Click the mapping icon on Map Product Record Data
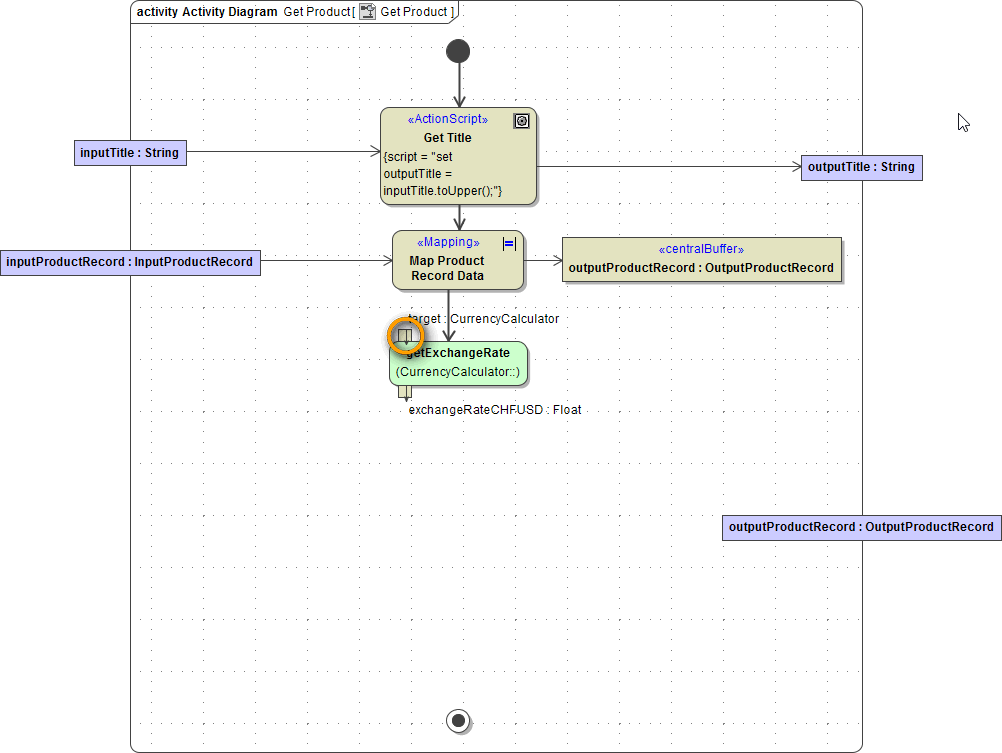 tap(509, 243)
